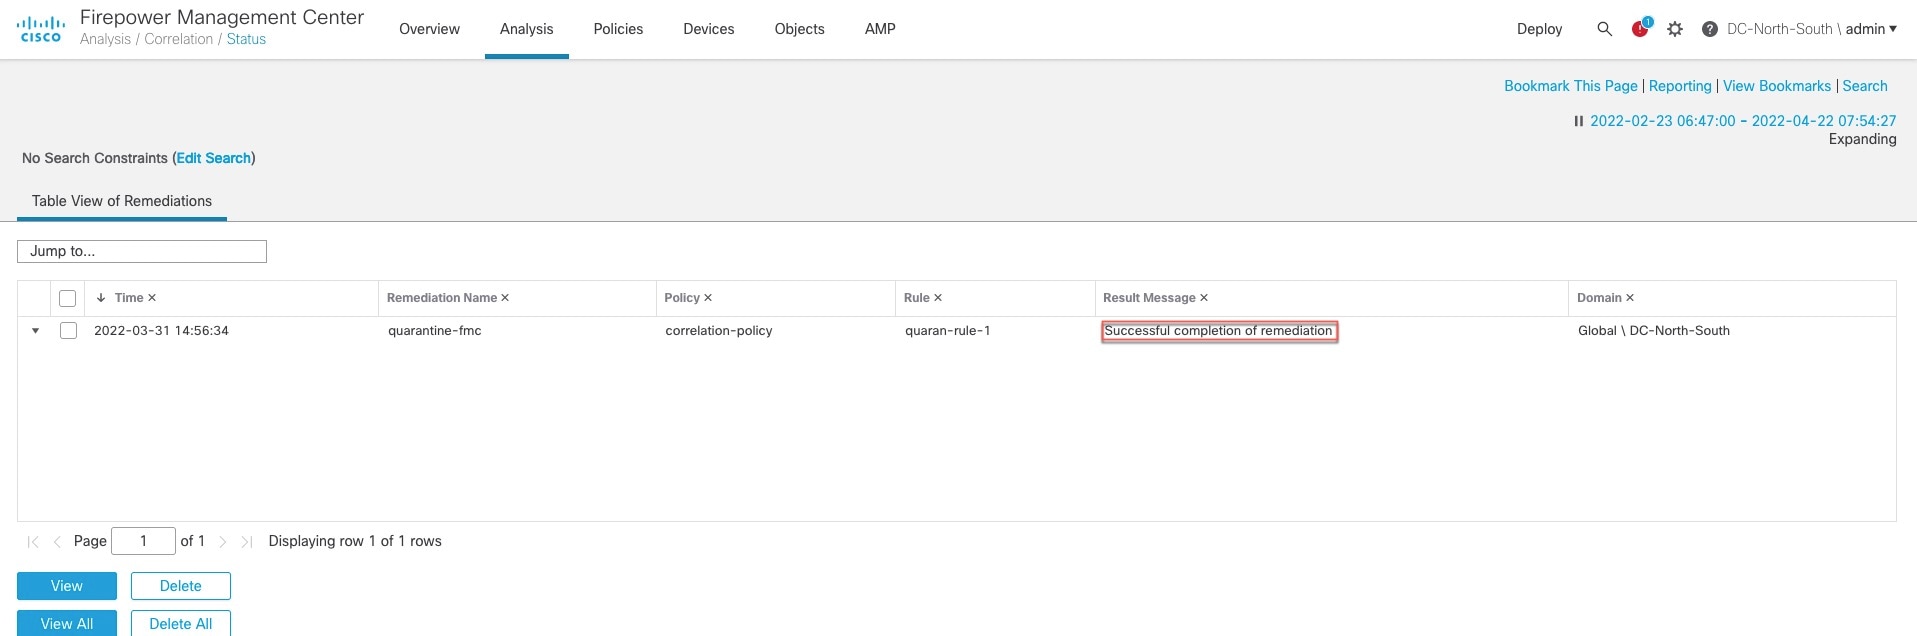The height and width of the screenshot is (636, 1917).
Task: Expand the 2022-03-31 14:56:34 row arrow
Action: (35, 331)
